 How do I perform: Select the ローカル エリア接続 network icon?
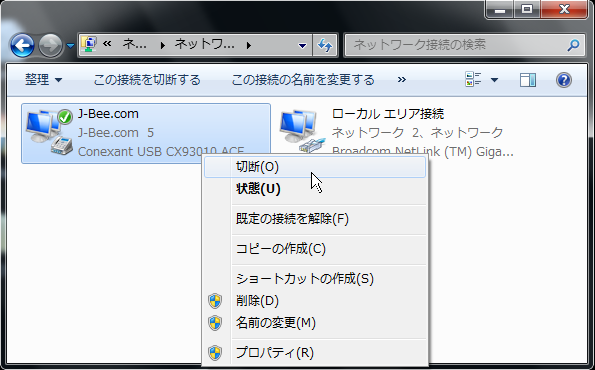point(302,132)
